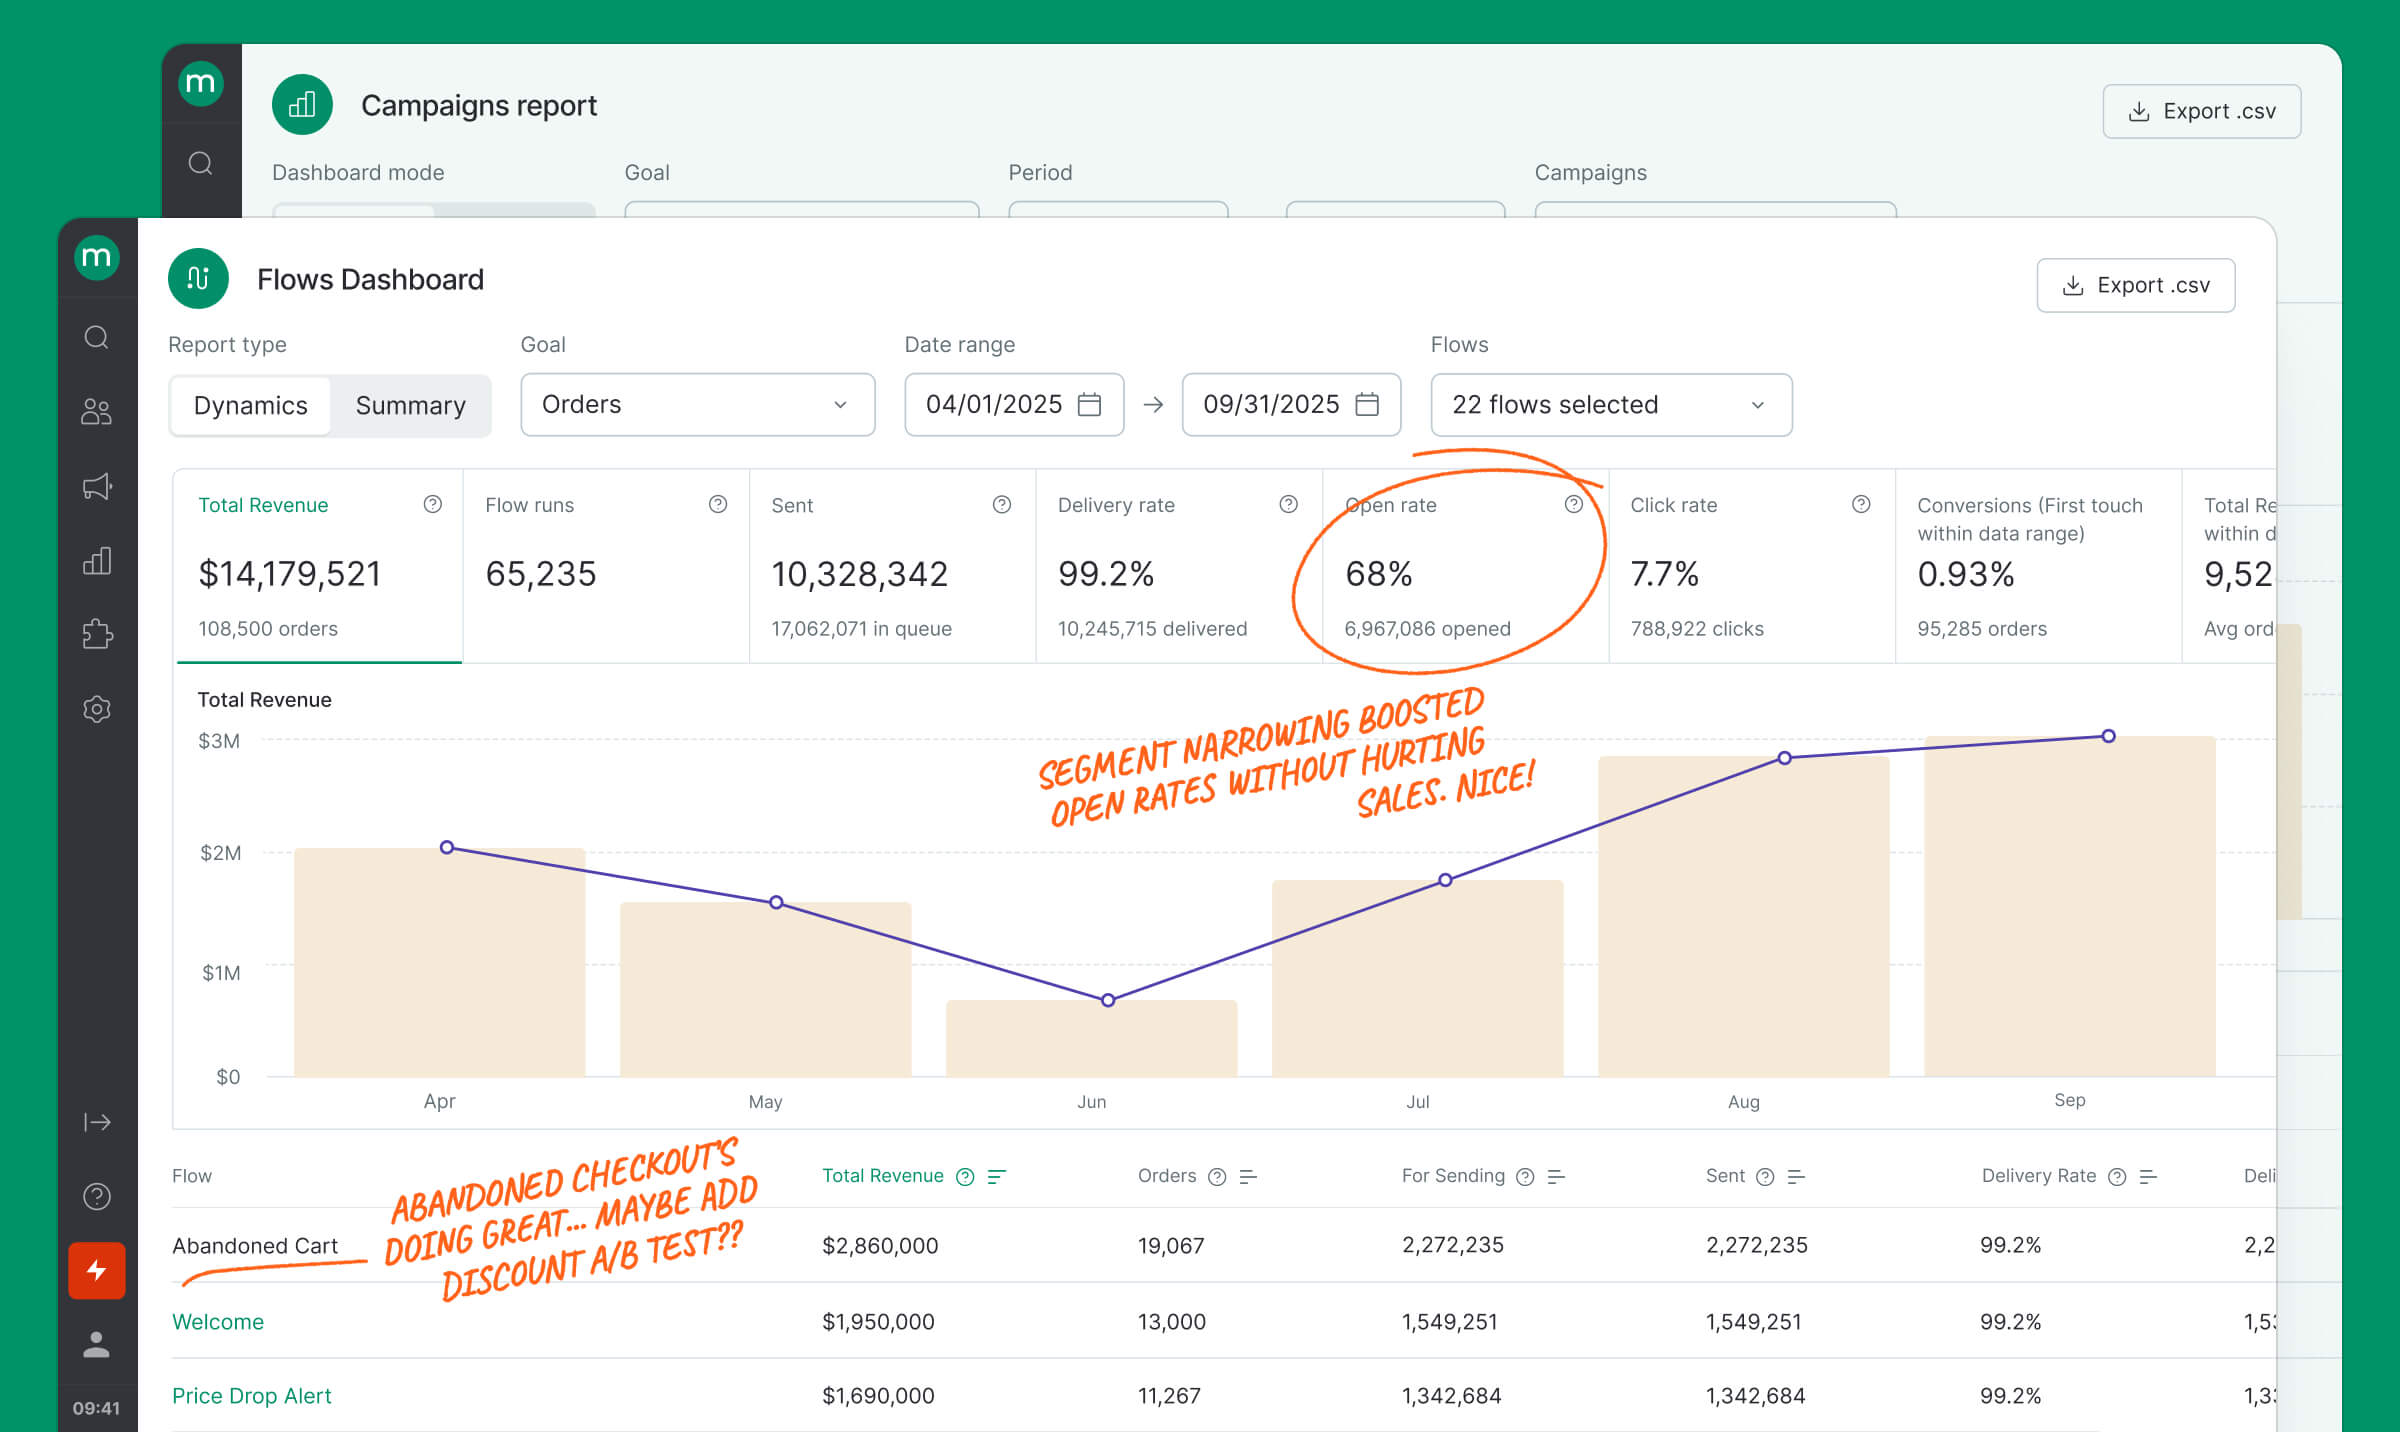2400x1432 pixels.
Task: Open Integrations via the puzzle piece icon
Action: 97,634
